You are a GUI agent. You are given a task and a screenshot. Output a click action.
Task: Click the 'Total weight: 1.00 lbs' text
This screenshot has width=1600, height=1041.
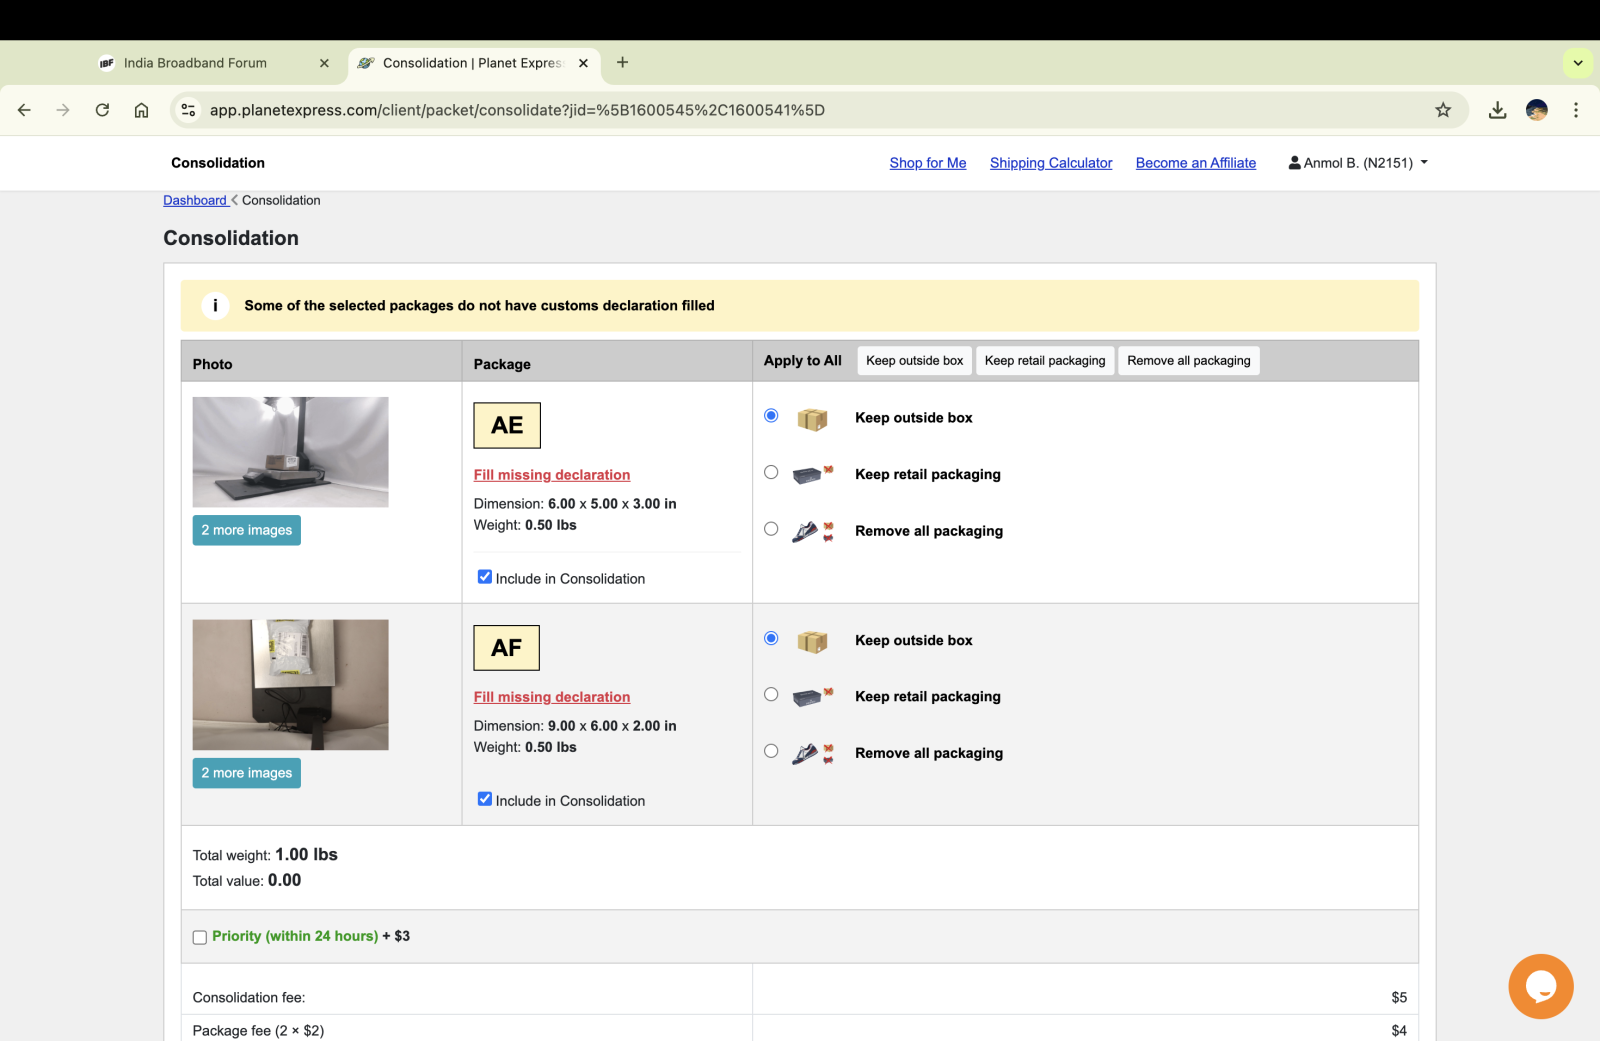tap(265, 855)
